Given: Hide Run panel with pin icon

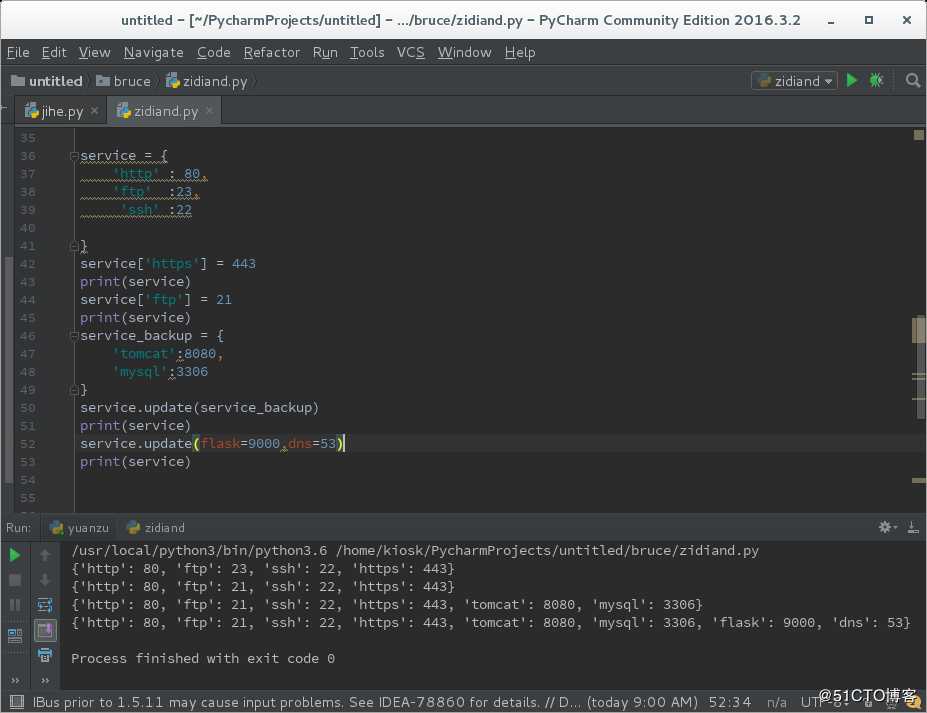Looking at the screenshot, I should [913, 527].
